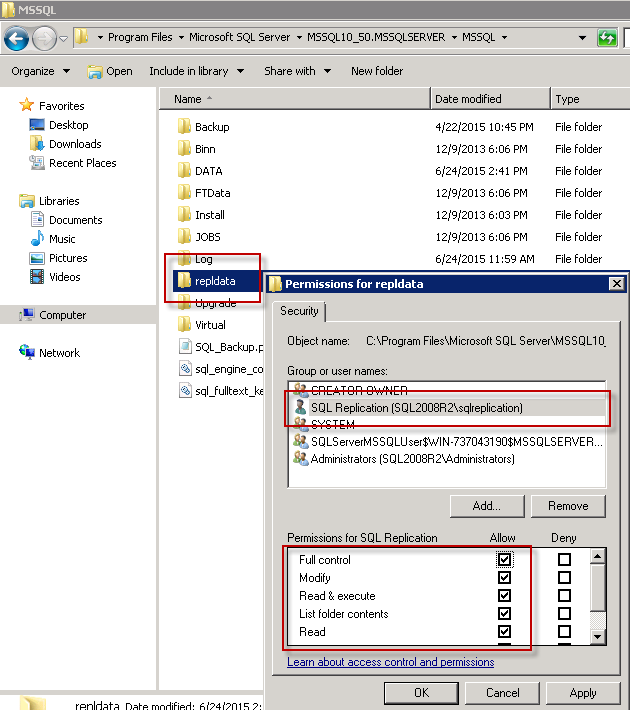Expand the arrow after MSSQL10_50.MSSQLSERVER breadcrumb
Screen dimensions: 630x710
[454, 37]
